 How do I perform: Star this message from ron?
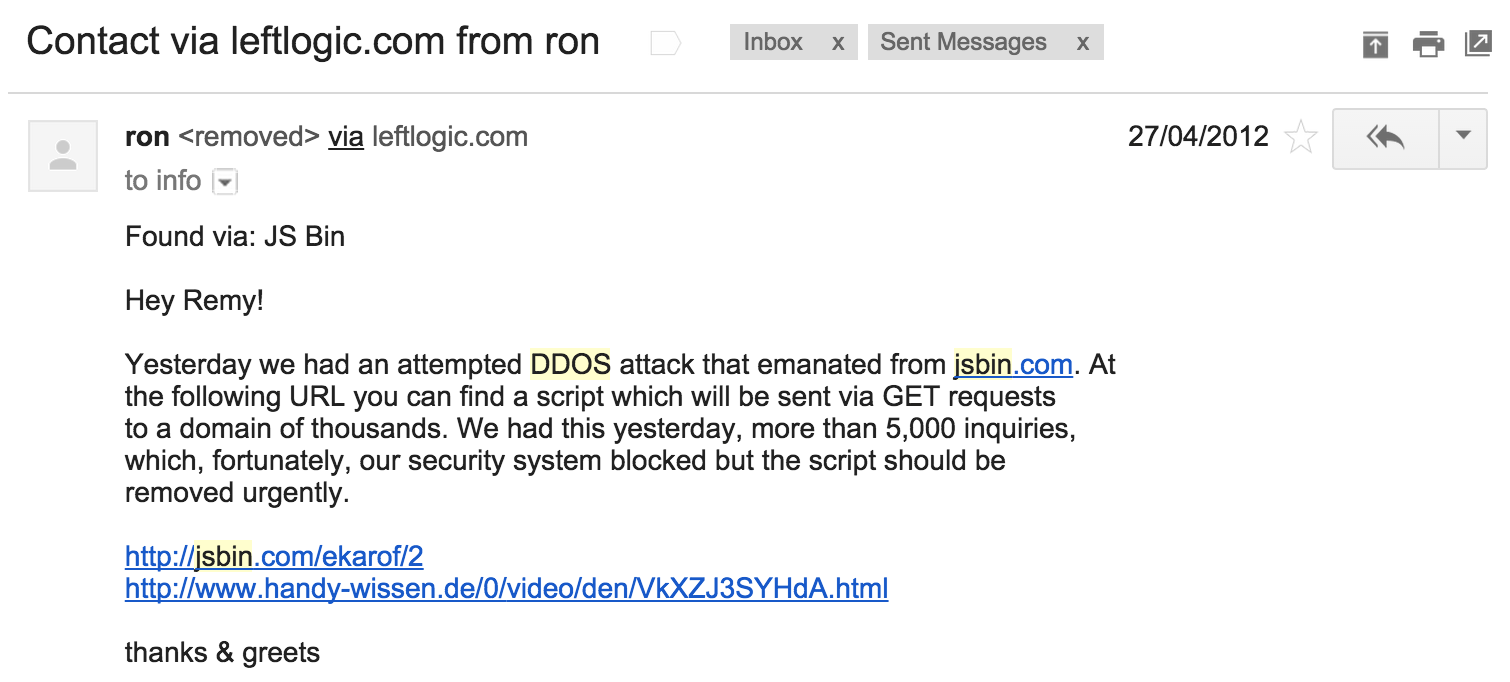pos(1300,136)
